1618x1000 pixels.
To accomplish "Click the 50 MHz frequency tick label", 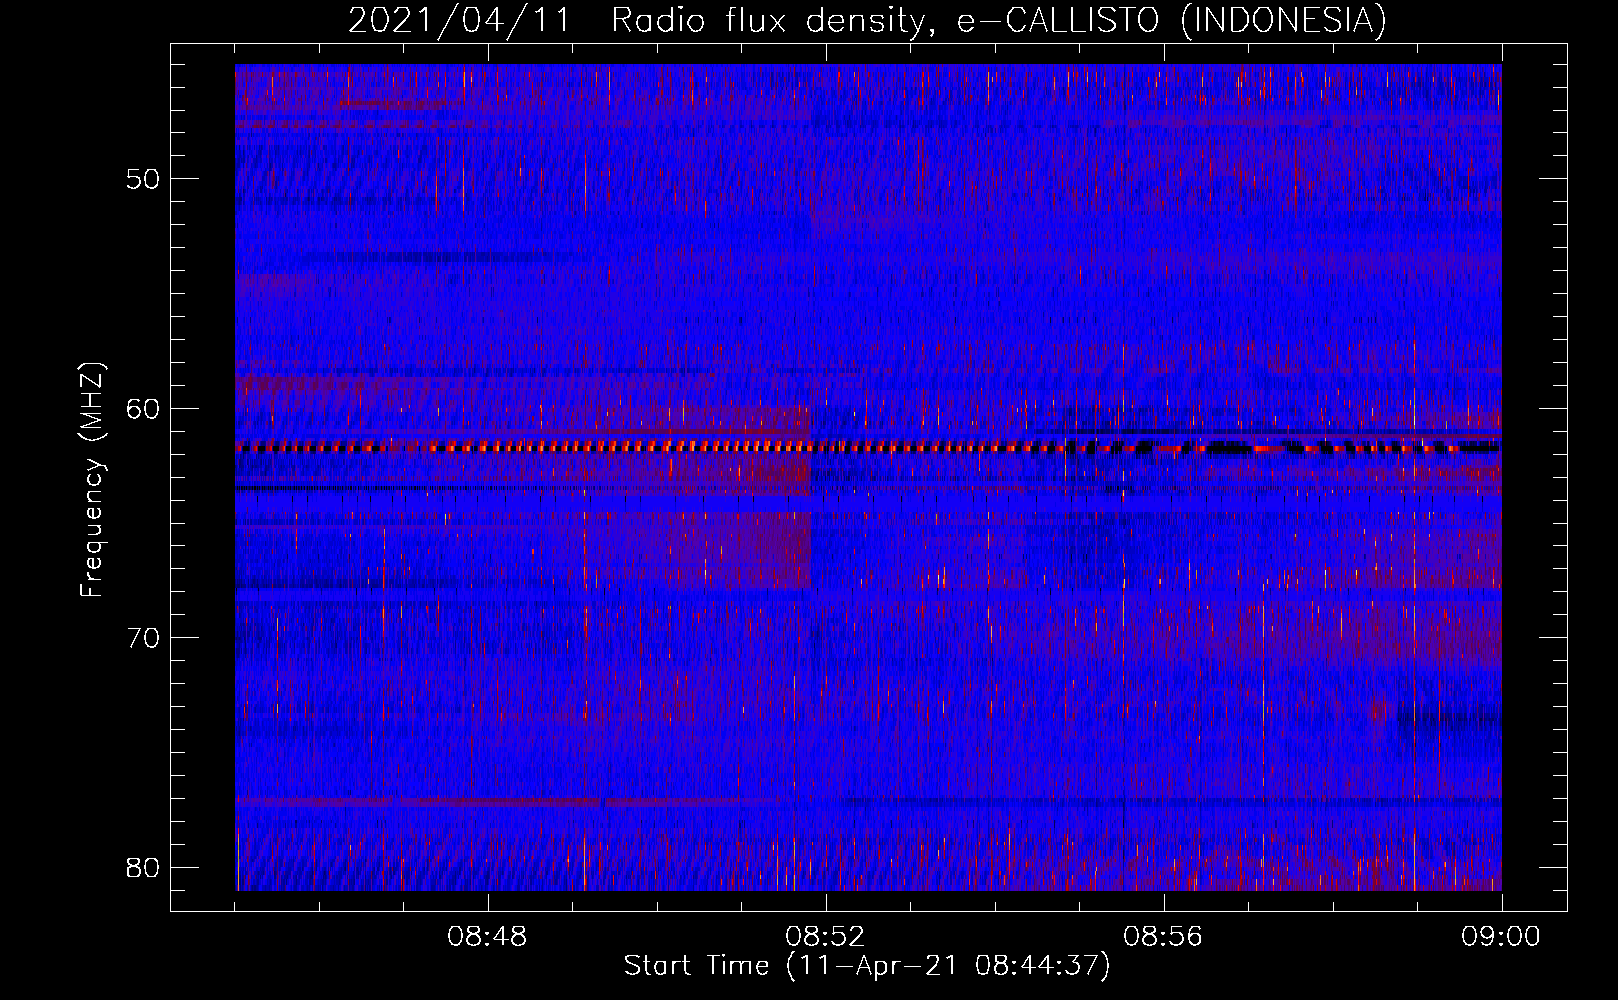I will pyautogui.click(x=143, y=180).
